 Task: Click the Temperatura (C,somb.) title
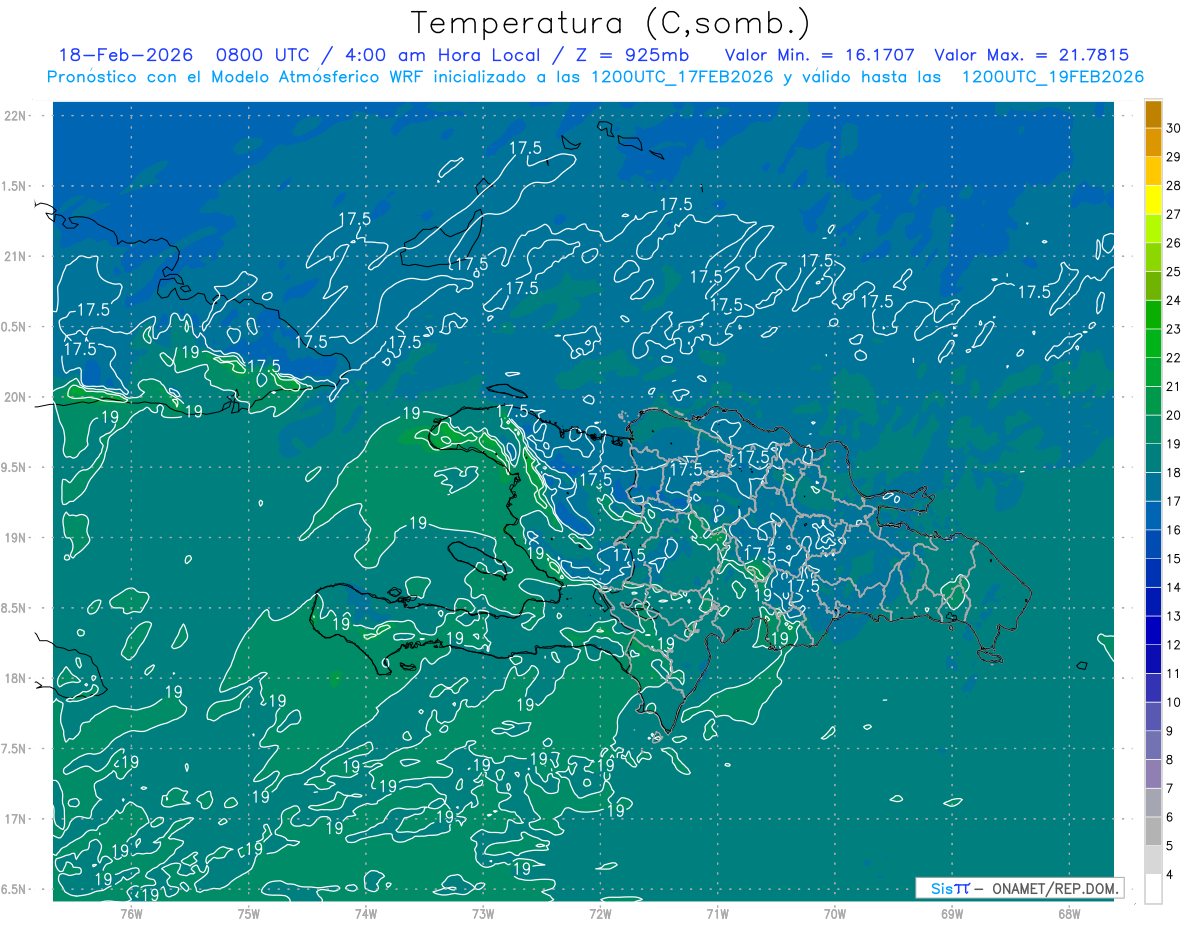[x=611, y=23]
